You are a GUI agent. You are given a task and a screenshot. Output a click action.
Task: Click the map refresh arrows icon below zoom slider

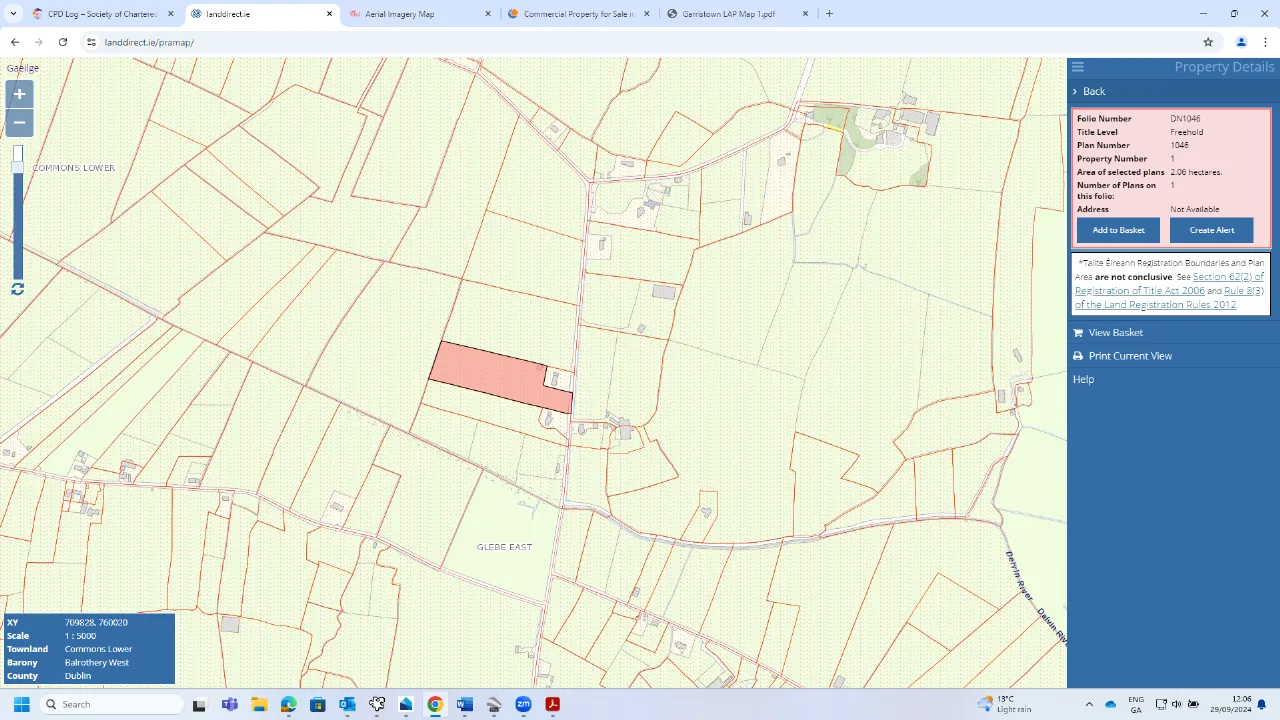click(x=17, y=289)
